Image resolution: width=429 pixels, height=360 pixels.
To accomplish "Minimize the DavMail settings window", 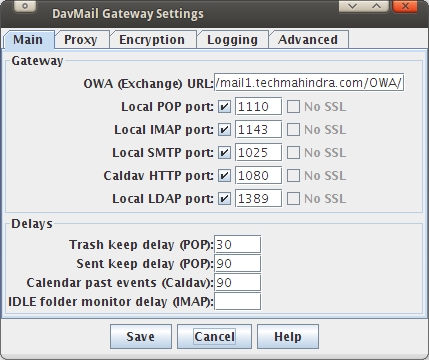I will point(352,6).
